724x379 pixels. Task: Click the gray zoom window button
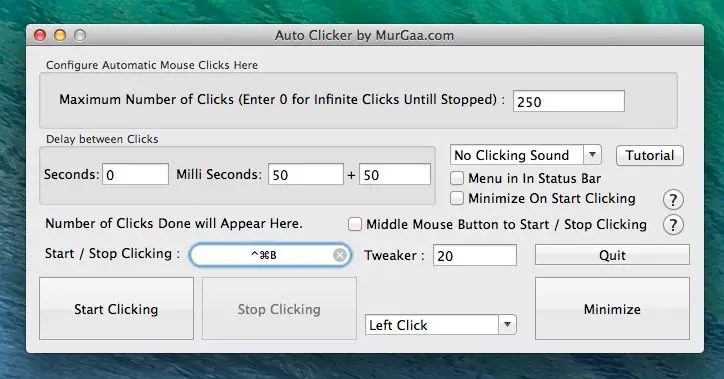[x=80, y=35]
